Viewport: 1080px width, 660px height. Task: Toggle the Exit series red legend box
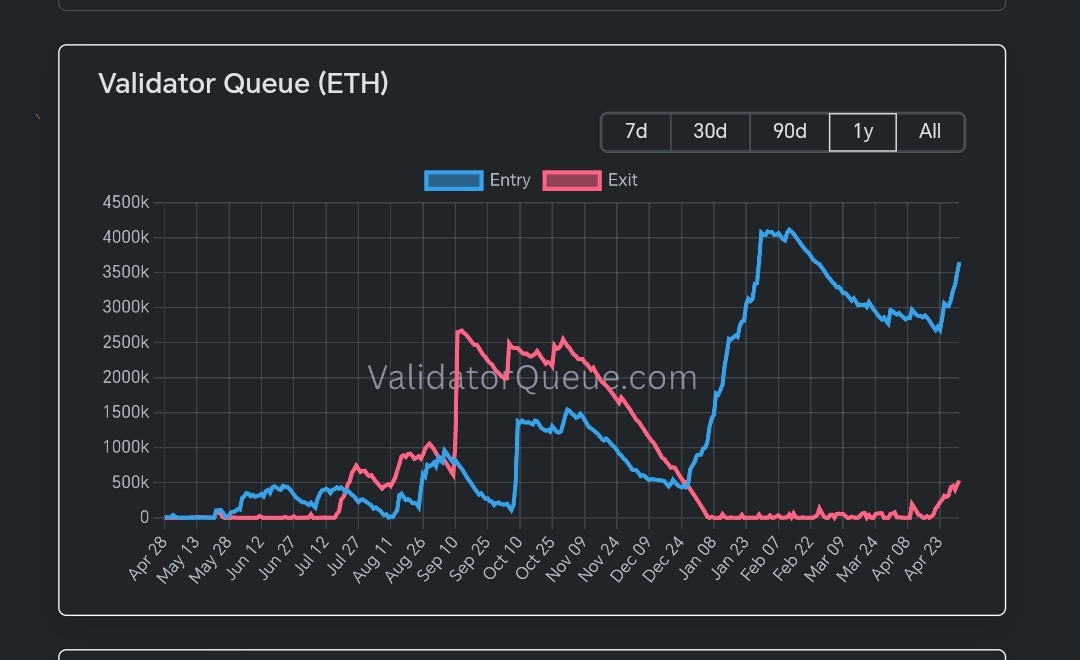[572, 181]
